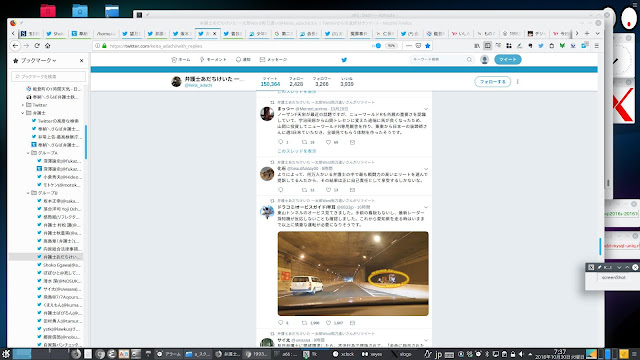Click the Twitter bird logo in nav bar
640x360 pixels.
[x=344, y=60]
